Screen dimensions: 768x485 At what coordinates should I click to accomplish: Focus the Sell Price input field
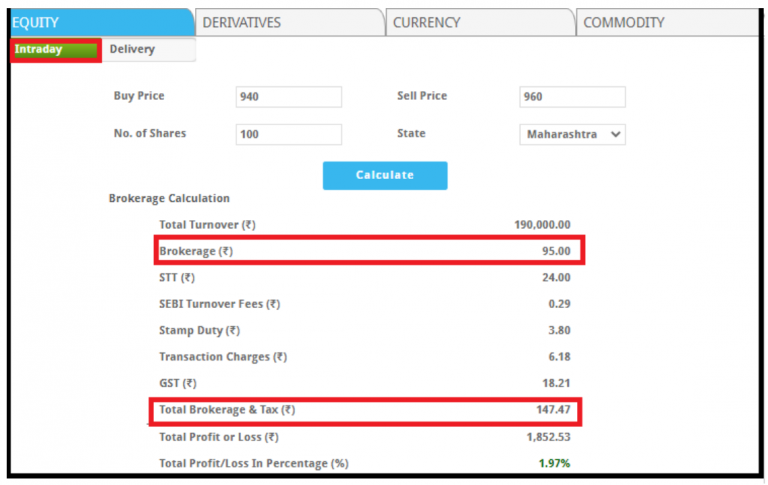(572, 97)
